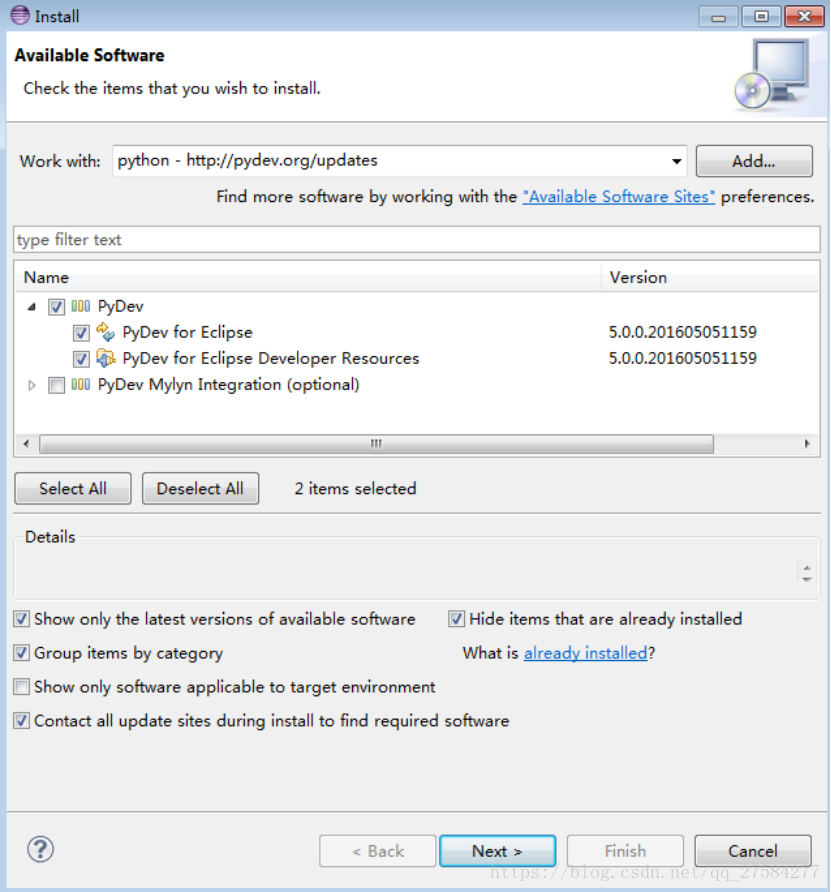Expand the PyDev Mylyn Integration node
The height and width of the screenshot is (892, 831).
[32, 386]
